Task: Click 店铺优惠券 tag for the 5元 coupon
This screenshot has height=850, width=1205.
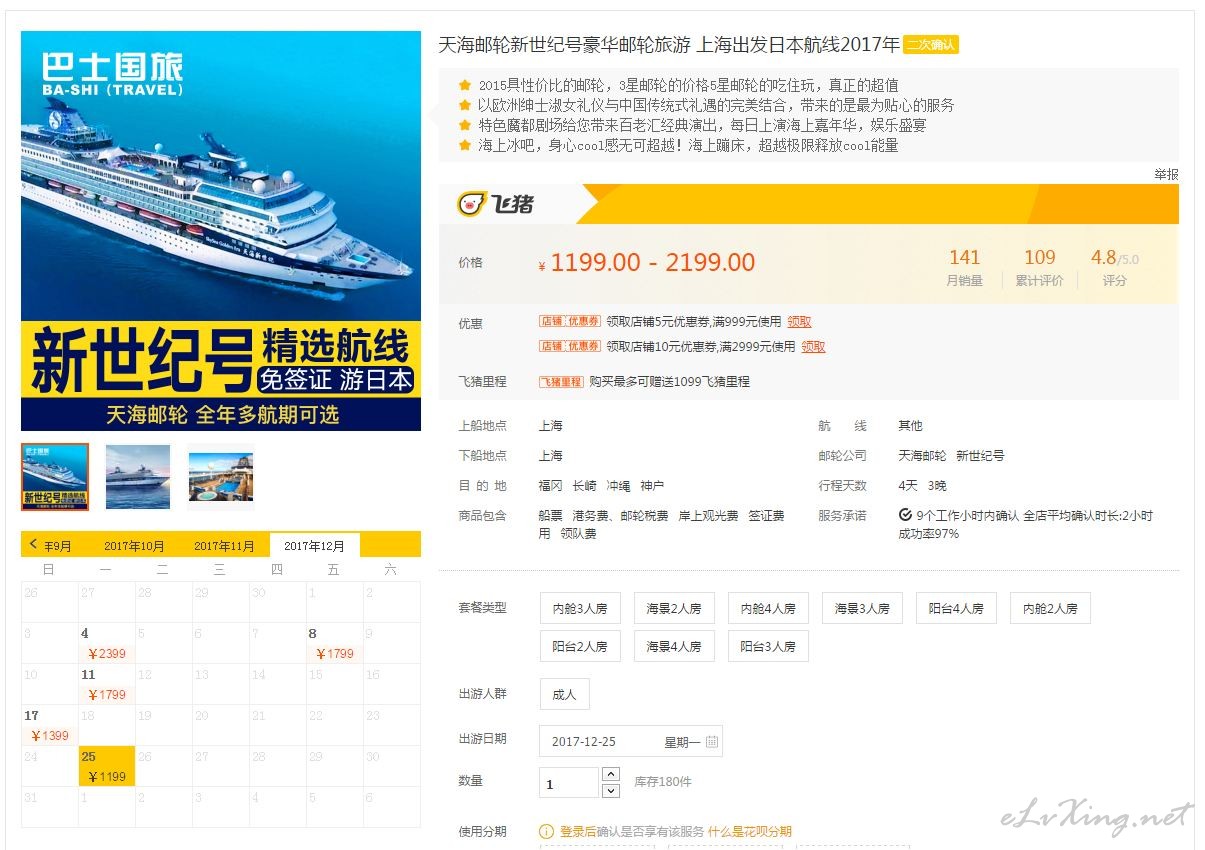Action: point(570,322)
